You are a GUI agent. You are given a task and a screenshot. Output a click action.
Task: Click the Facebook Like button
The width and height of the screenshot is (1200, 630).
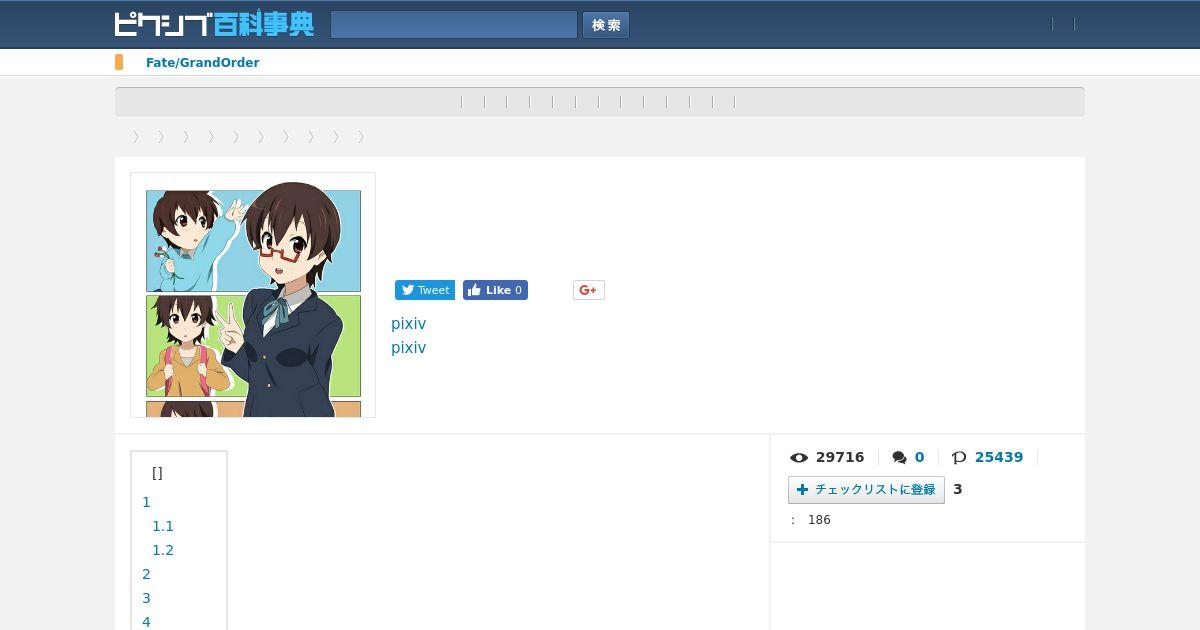click(495, 290)
